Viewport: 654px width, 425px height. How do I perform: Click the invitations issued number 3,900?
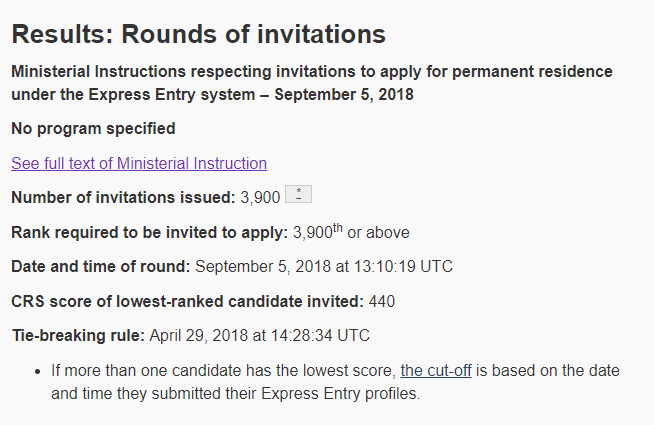click(260, 197)
